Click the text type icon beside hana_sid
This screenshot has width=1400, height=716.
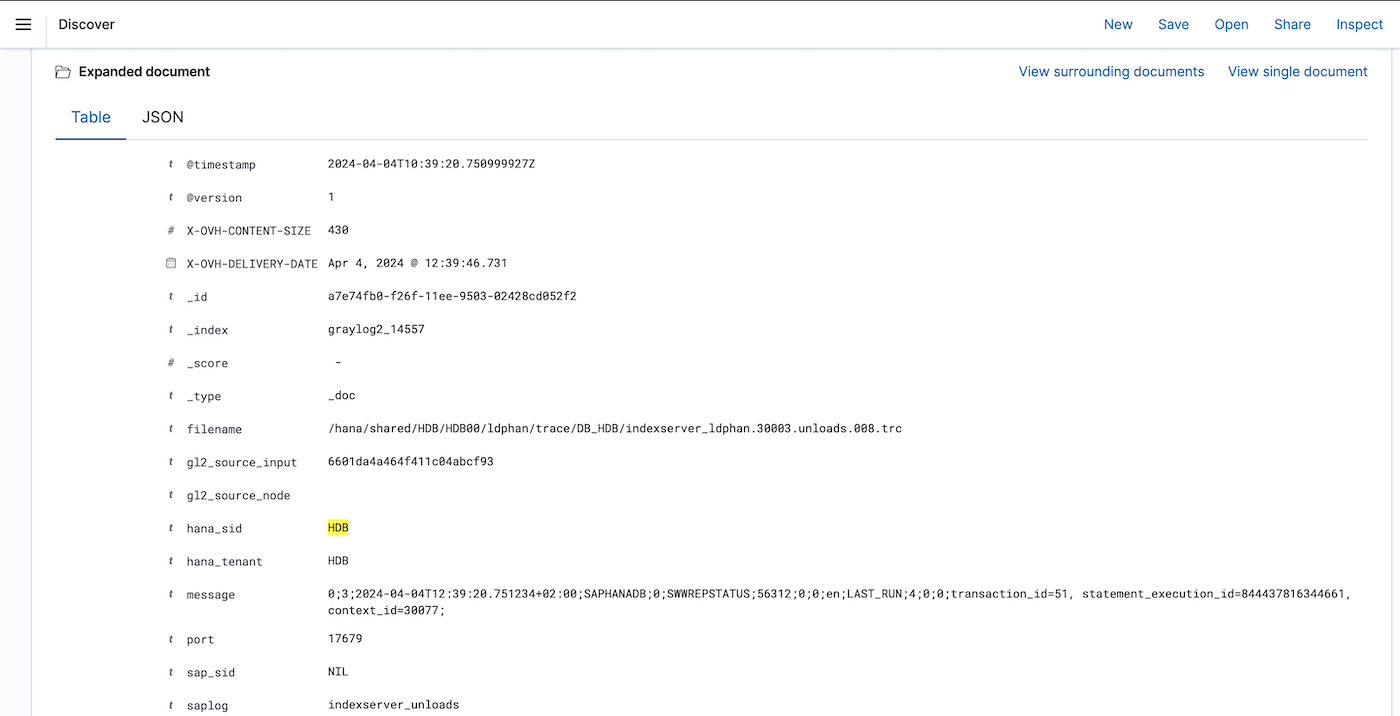171,528
